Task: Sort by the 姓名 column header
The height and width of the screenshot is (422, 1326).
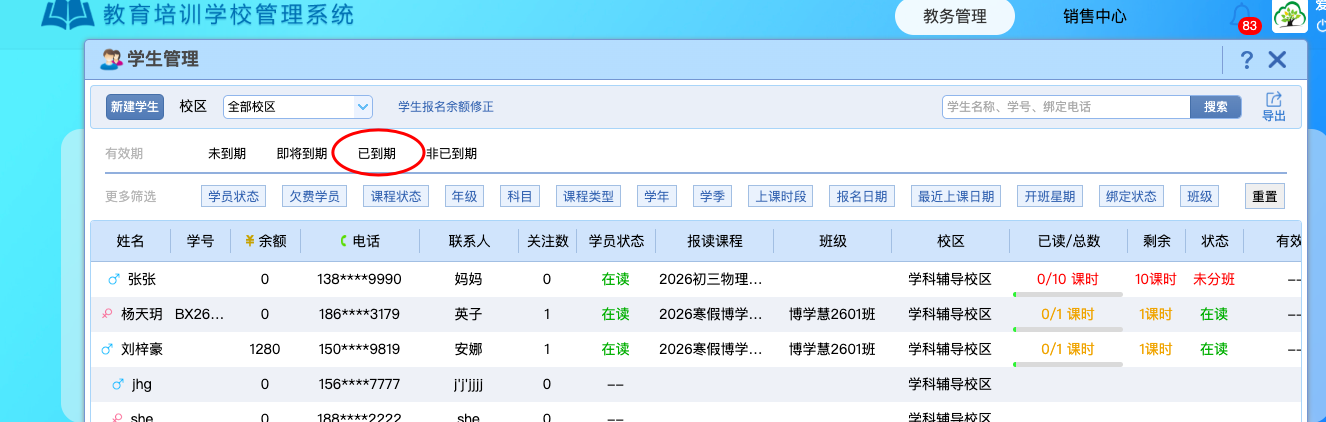Action: tap(130, 241)
